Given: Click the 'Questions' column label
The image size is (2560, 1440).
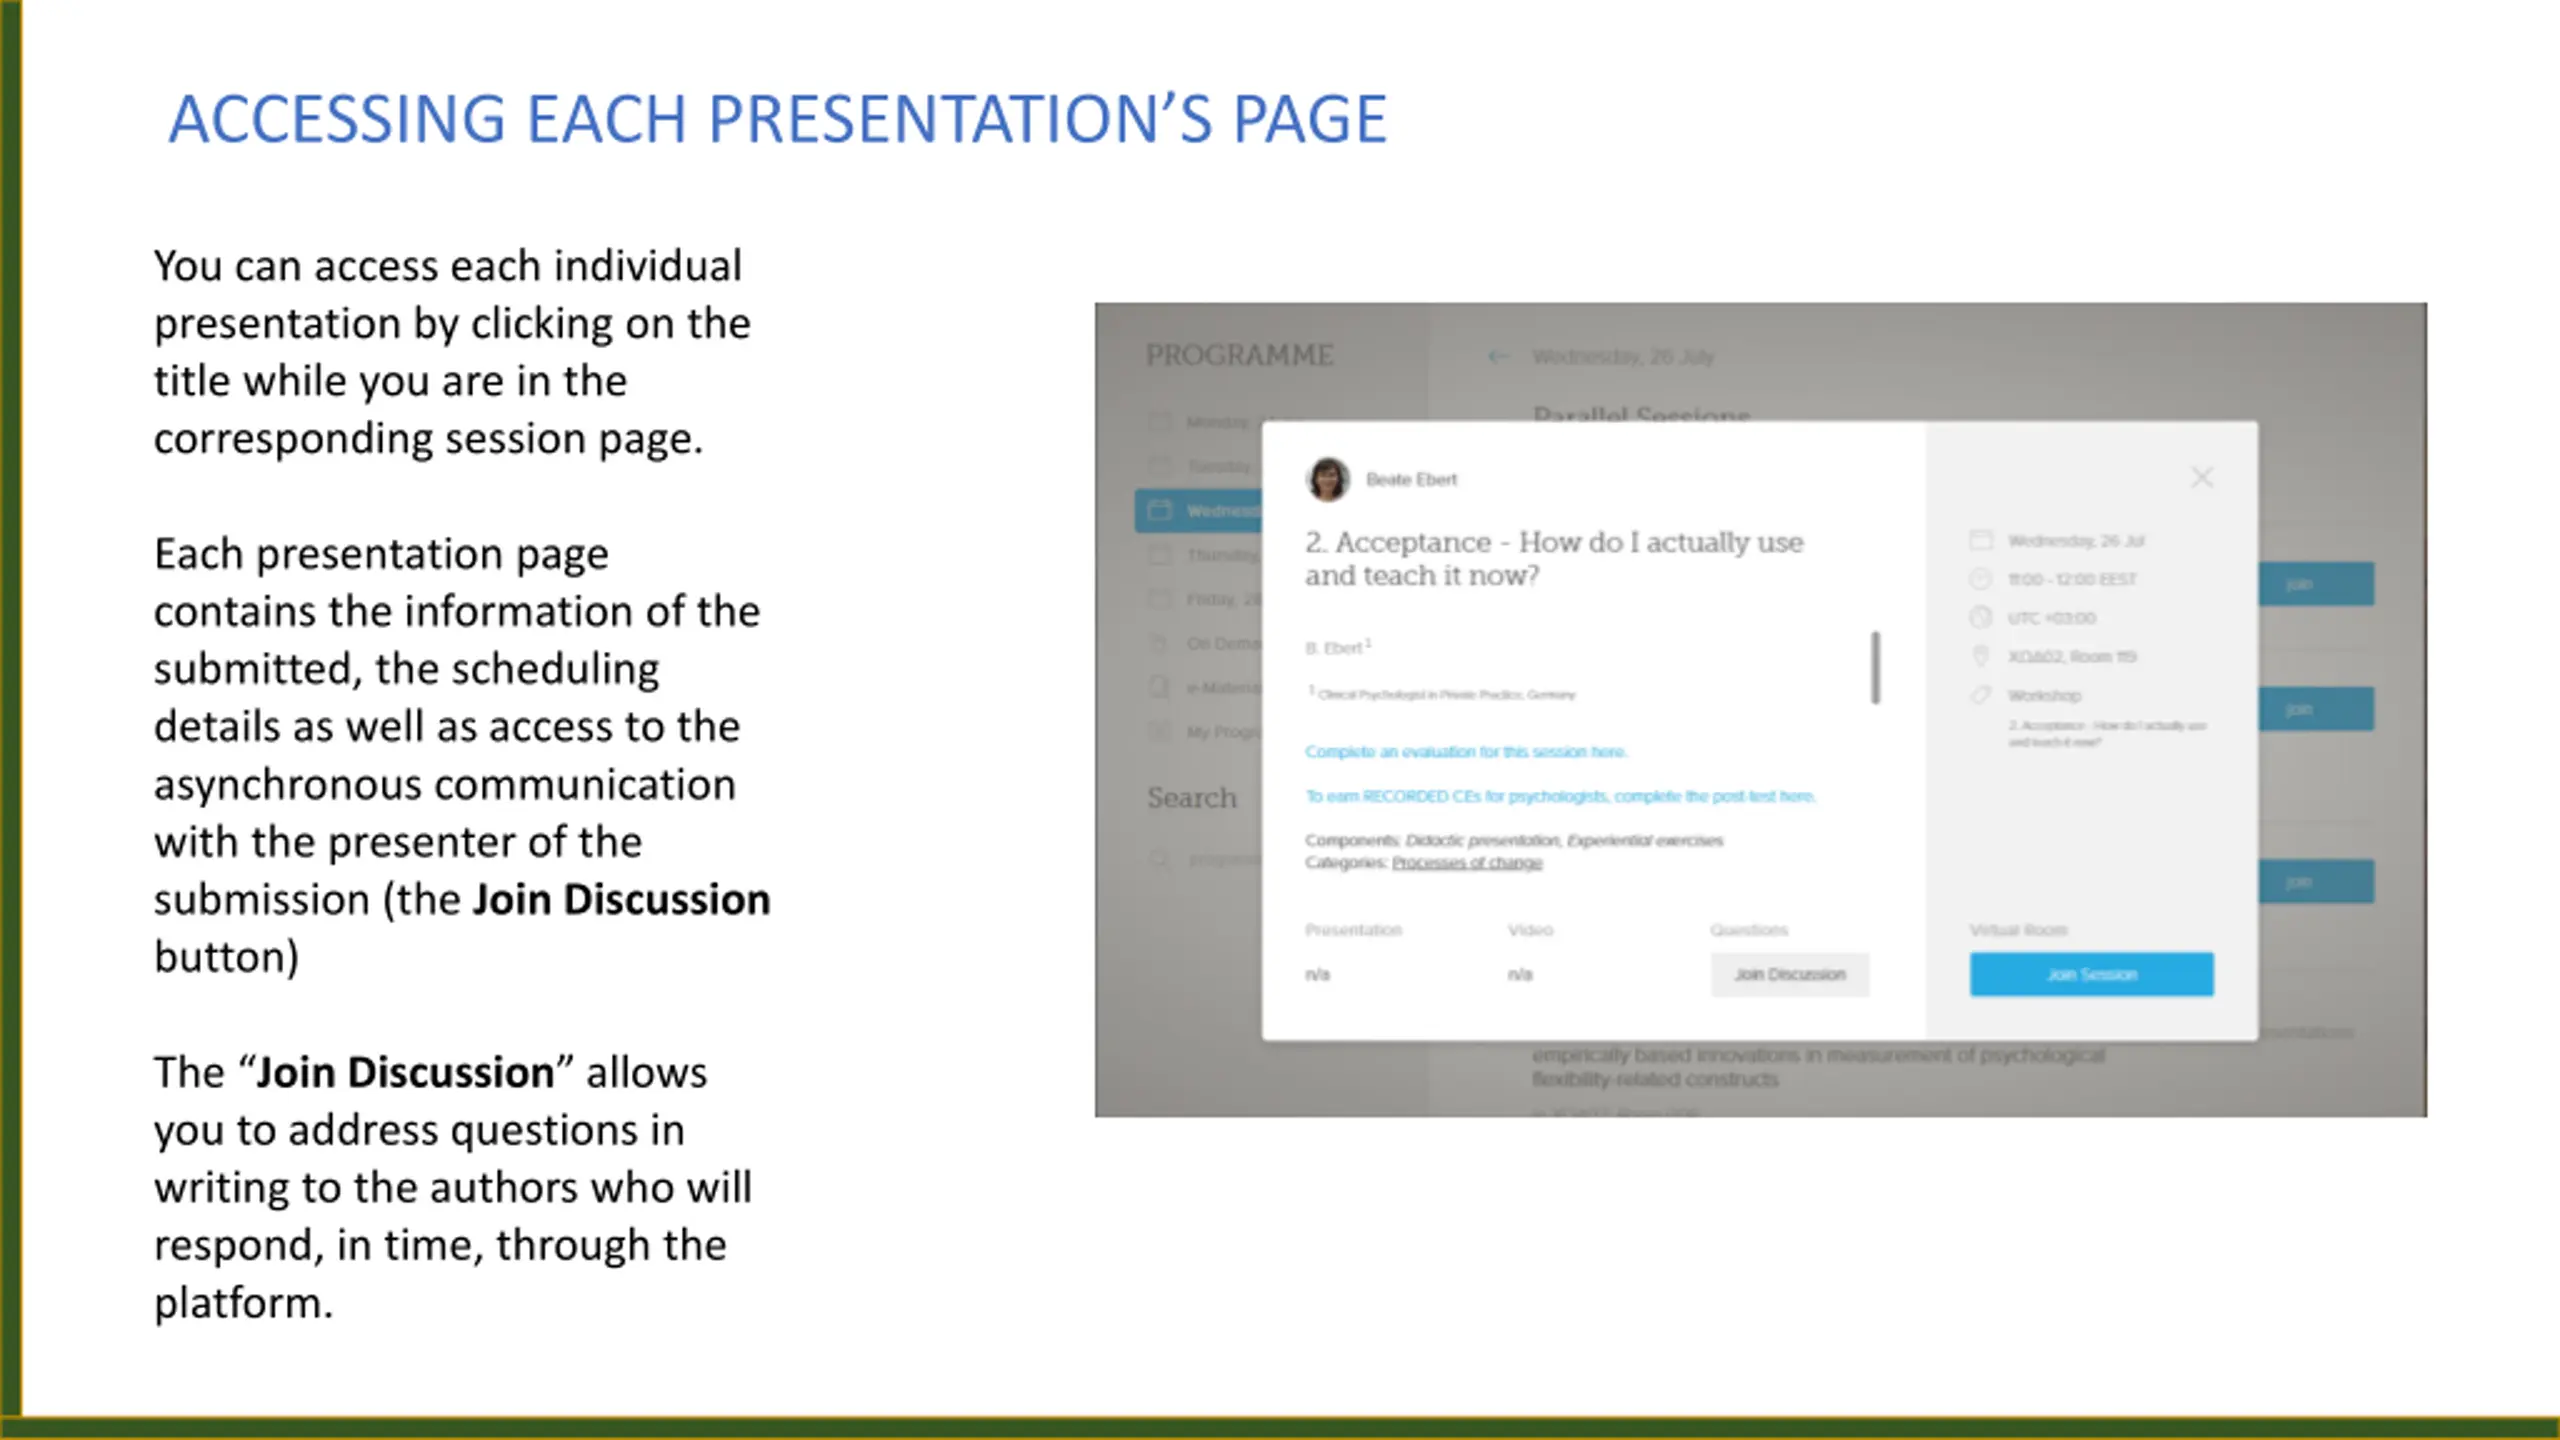Looking at the screenshot, I should click(1748, 929).
